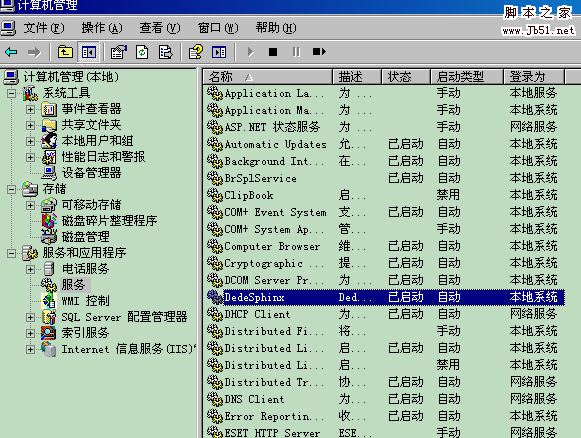Open the Help toolbar icon

196,52
